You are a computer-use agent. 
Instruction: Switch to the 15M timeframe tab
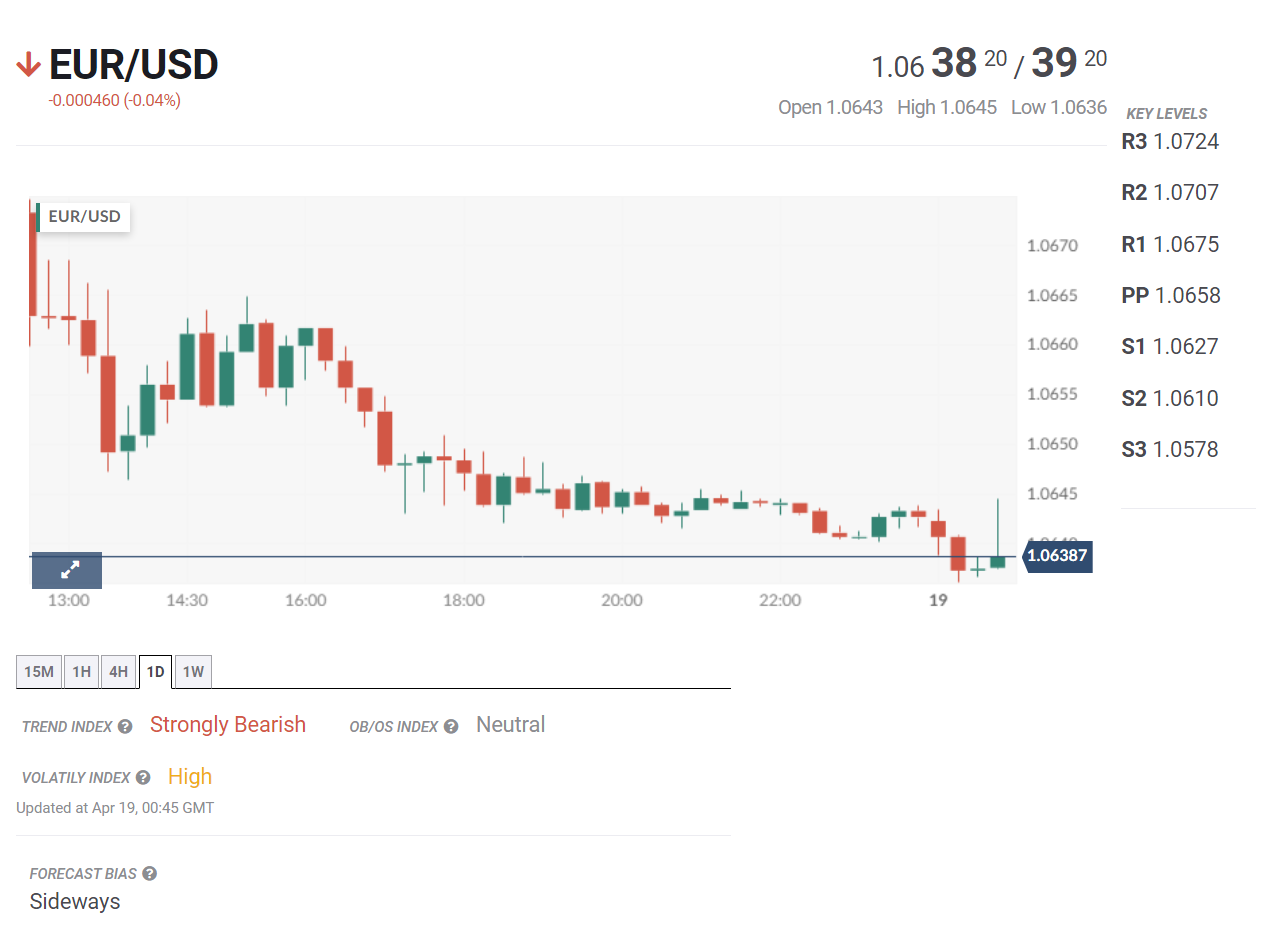tap(39, 672)
